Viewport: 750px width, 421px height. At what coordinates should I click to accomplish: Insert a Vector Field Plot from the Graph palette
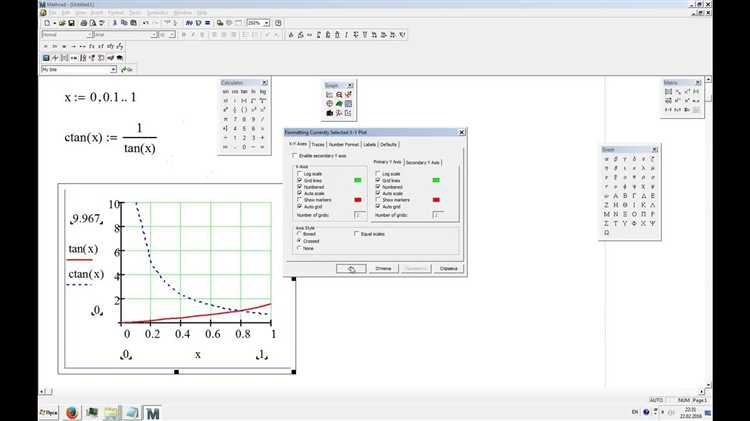[x=348, y=113]
